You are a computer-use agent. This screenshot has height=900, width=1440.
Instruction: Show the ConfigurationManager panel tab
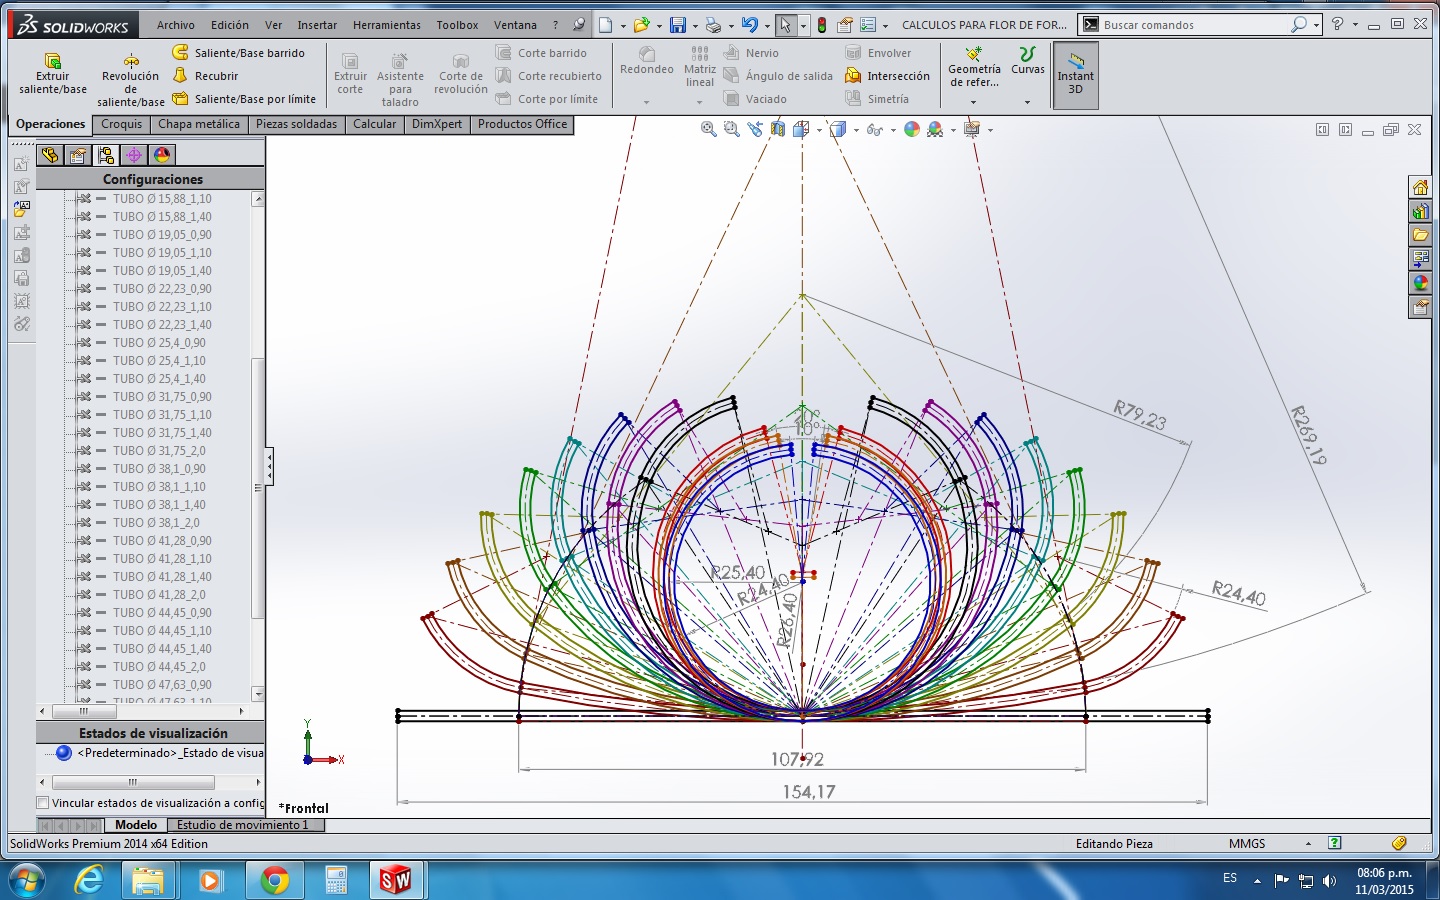click(x=106, y=155)
